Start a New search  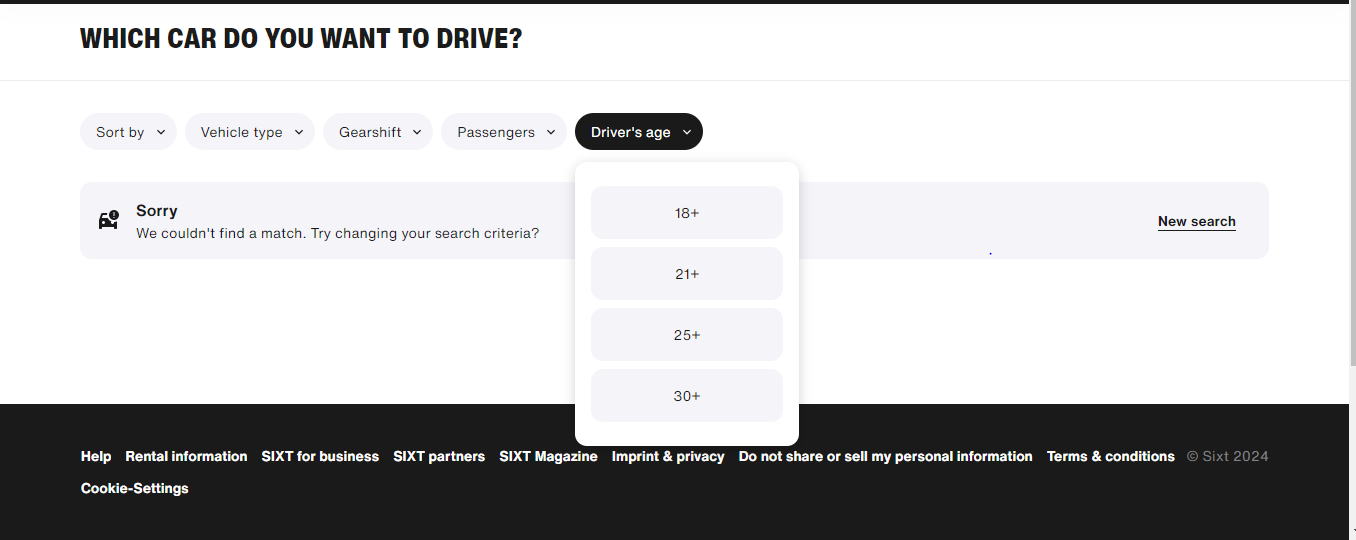click(x=1196, y=221)
